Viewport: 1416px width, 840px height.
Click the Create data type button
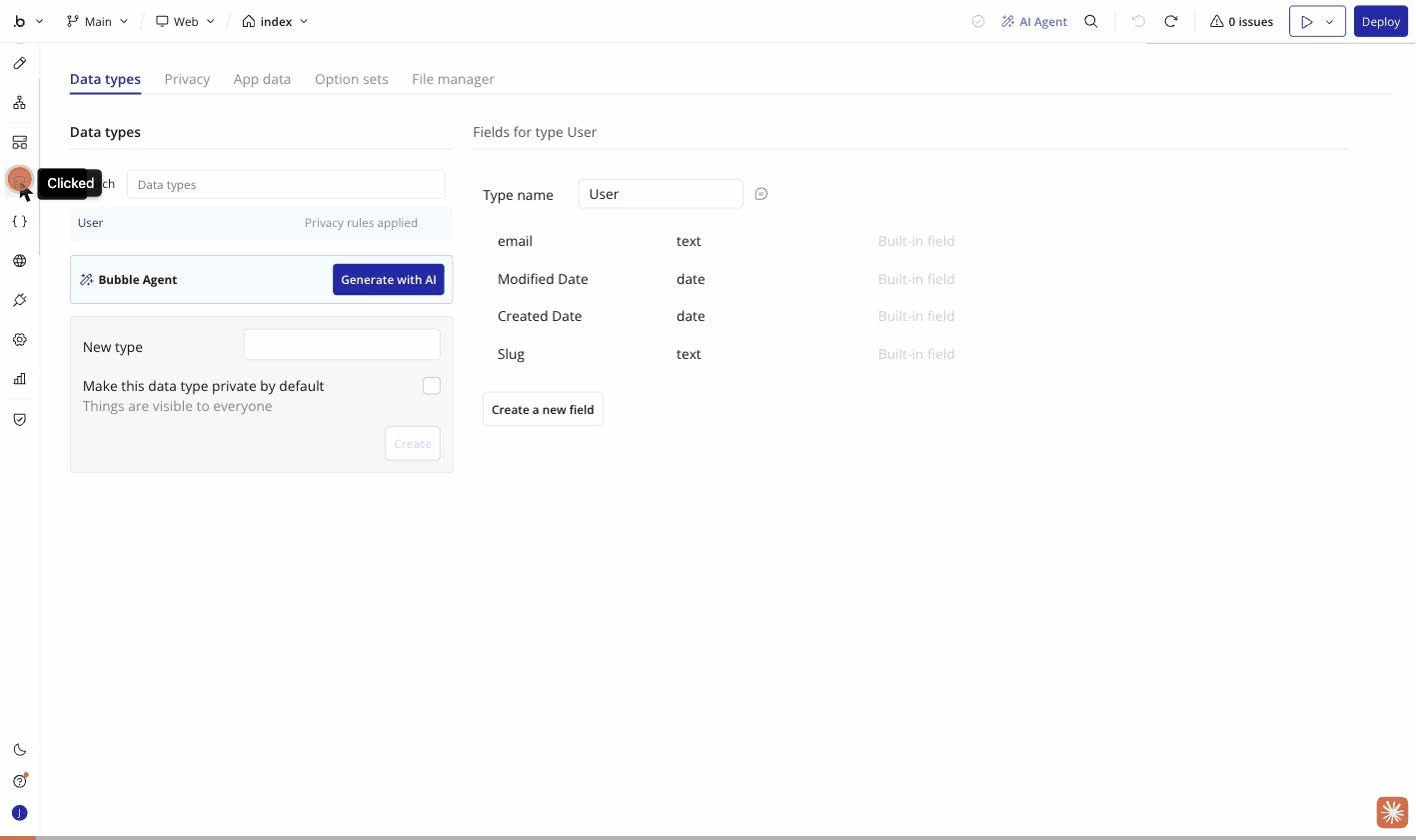412,444
